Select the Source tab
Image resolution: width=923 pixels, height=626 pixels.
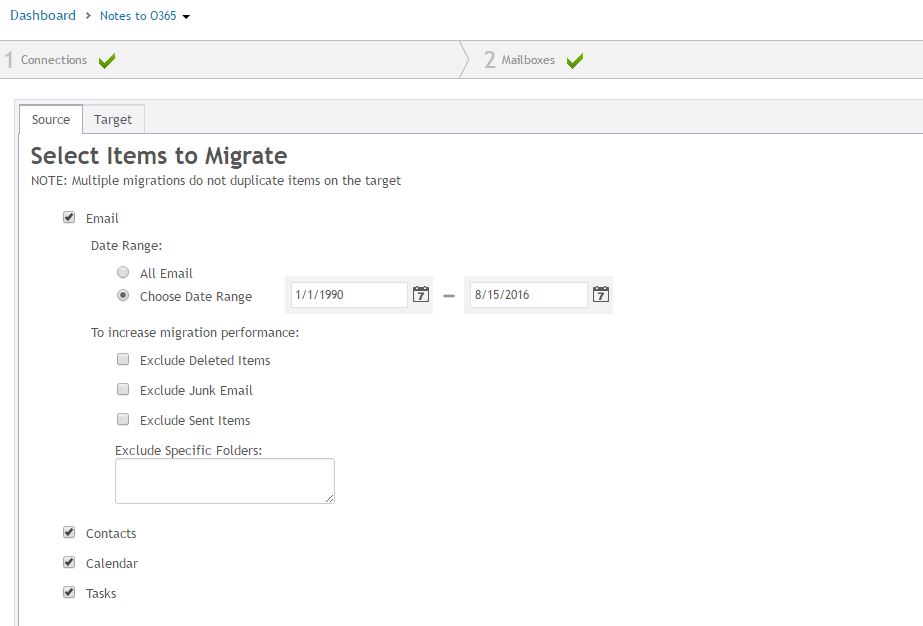[51, 120]
